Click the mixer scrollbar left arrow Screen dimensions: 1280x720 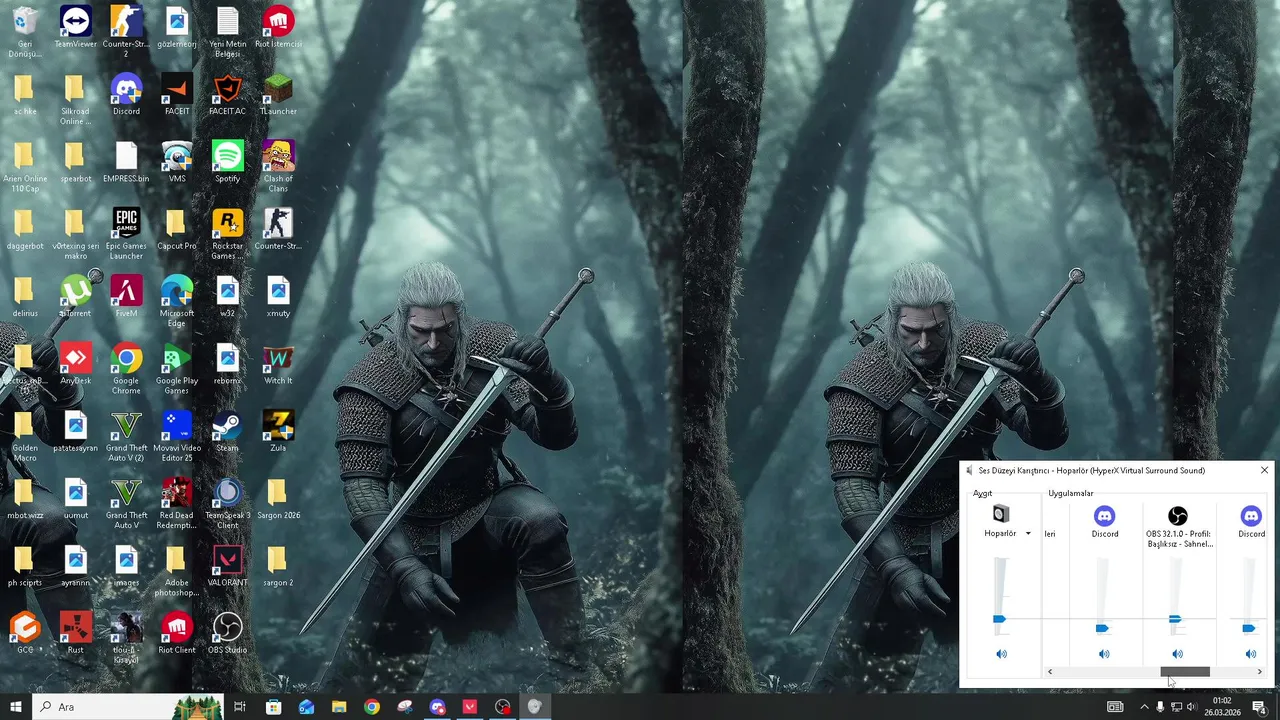click(x=1050, y=672)
